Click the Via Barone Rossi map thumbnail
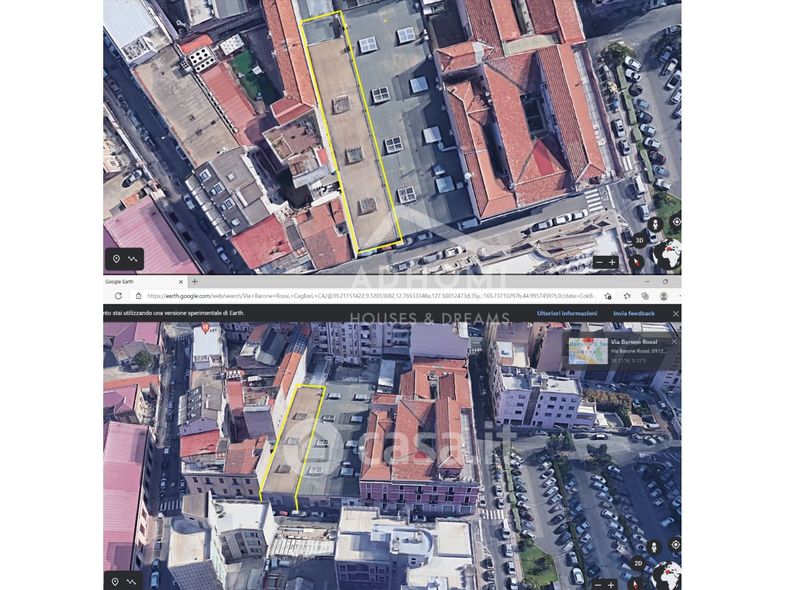 click(x=588, y=351)
